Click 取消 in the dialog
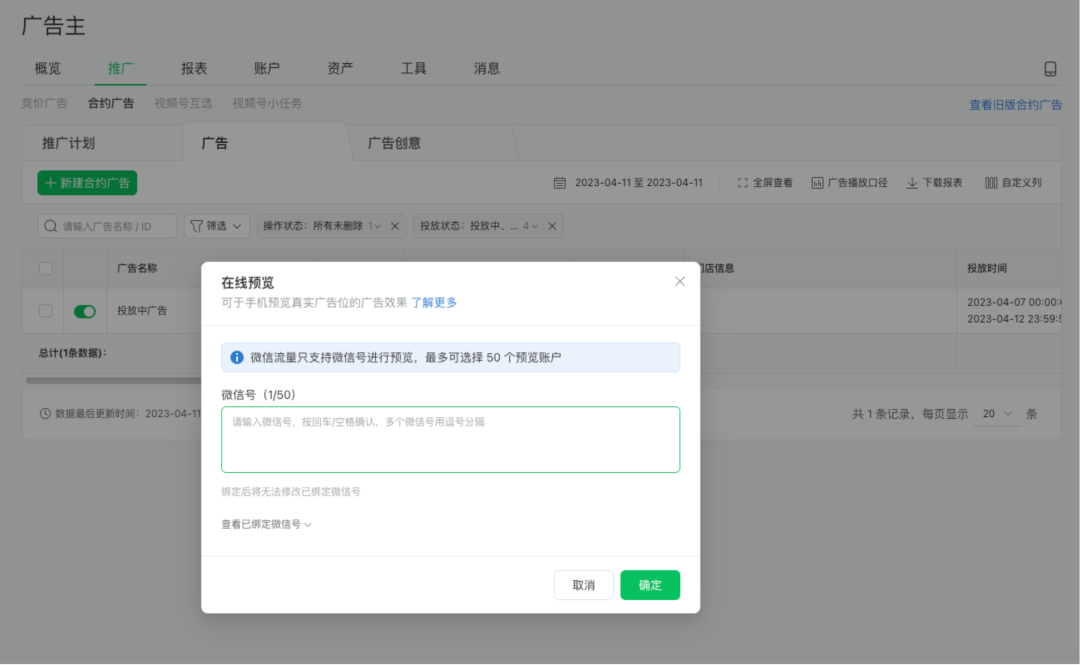The height and width of the screenshot is (665, 1080). pyautogui.click(x=583, y=585)
